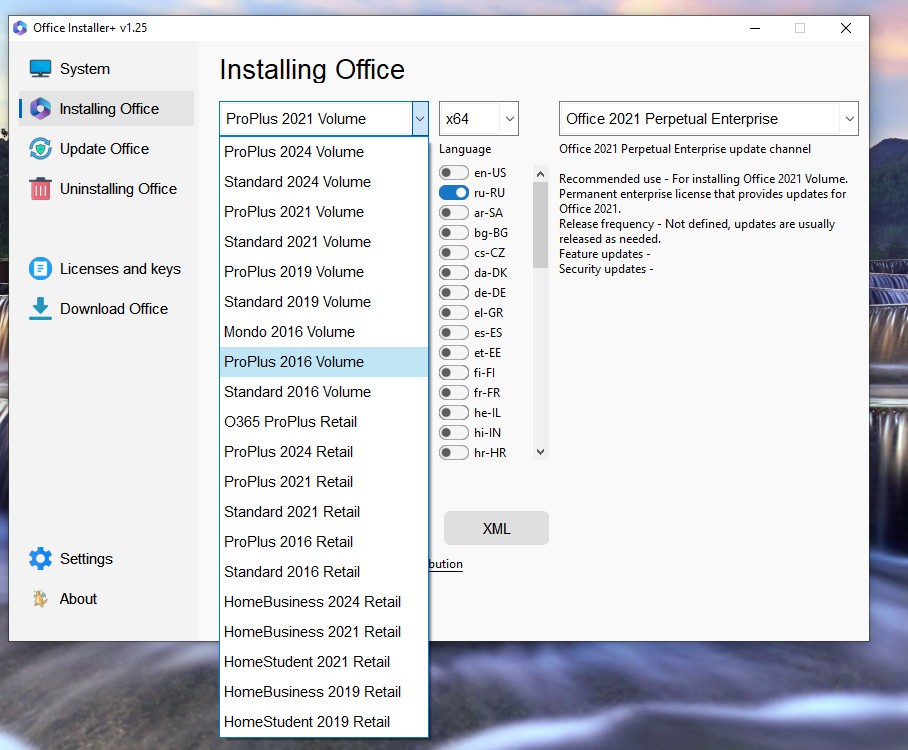
Task: Click the language list scroll down arrow
Action: (540, 452)
